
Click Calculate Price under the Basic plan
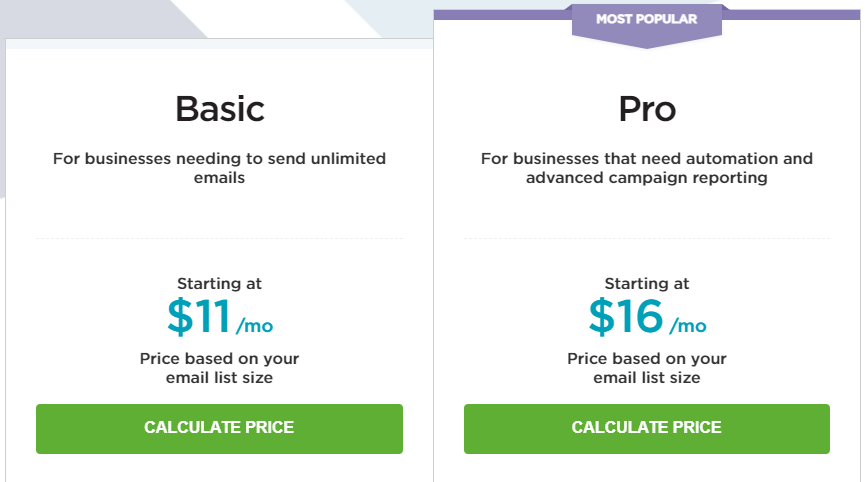click(x=219, y=428)
